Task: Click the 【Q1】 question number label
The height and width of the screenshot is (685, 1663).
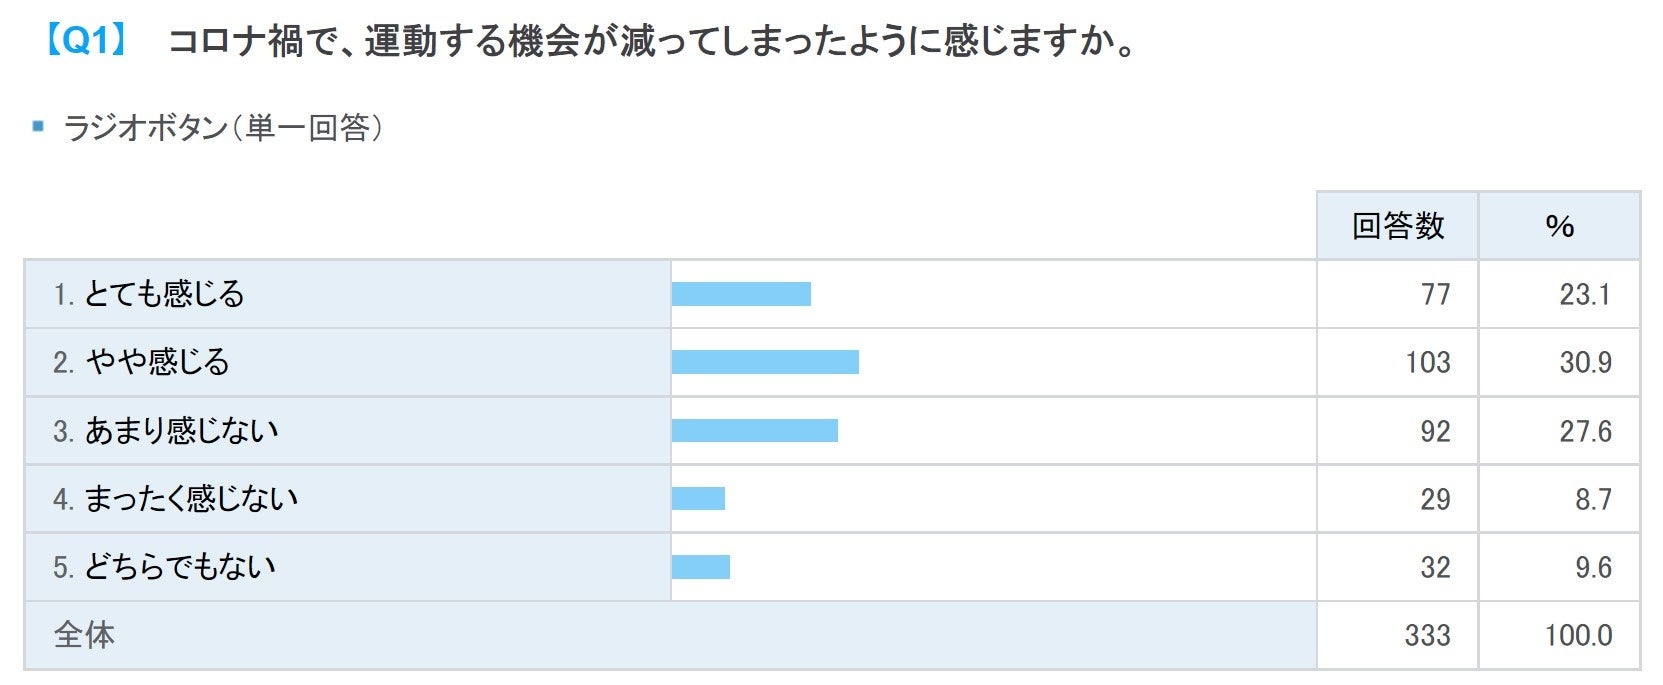Action: tap(84, 41)
